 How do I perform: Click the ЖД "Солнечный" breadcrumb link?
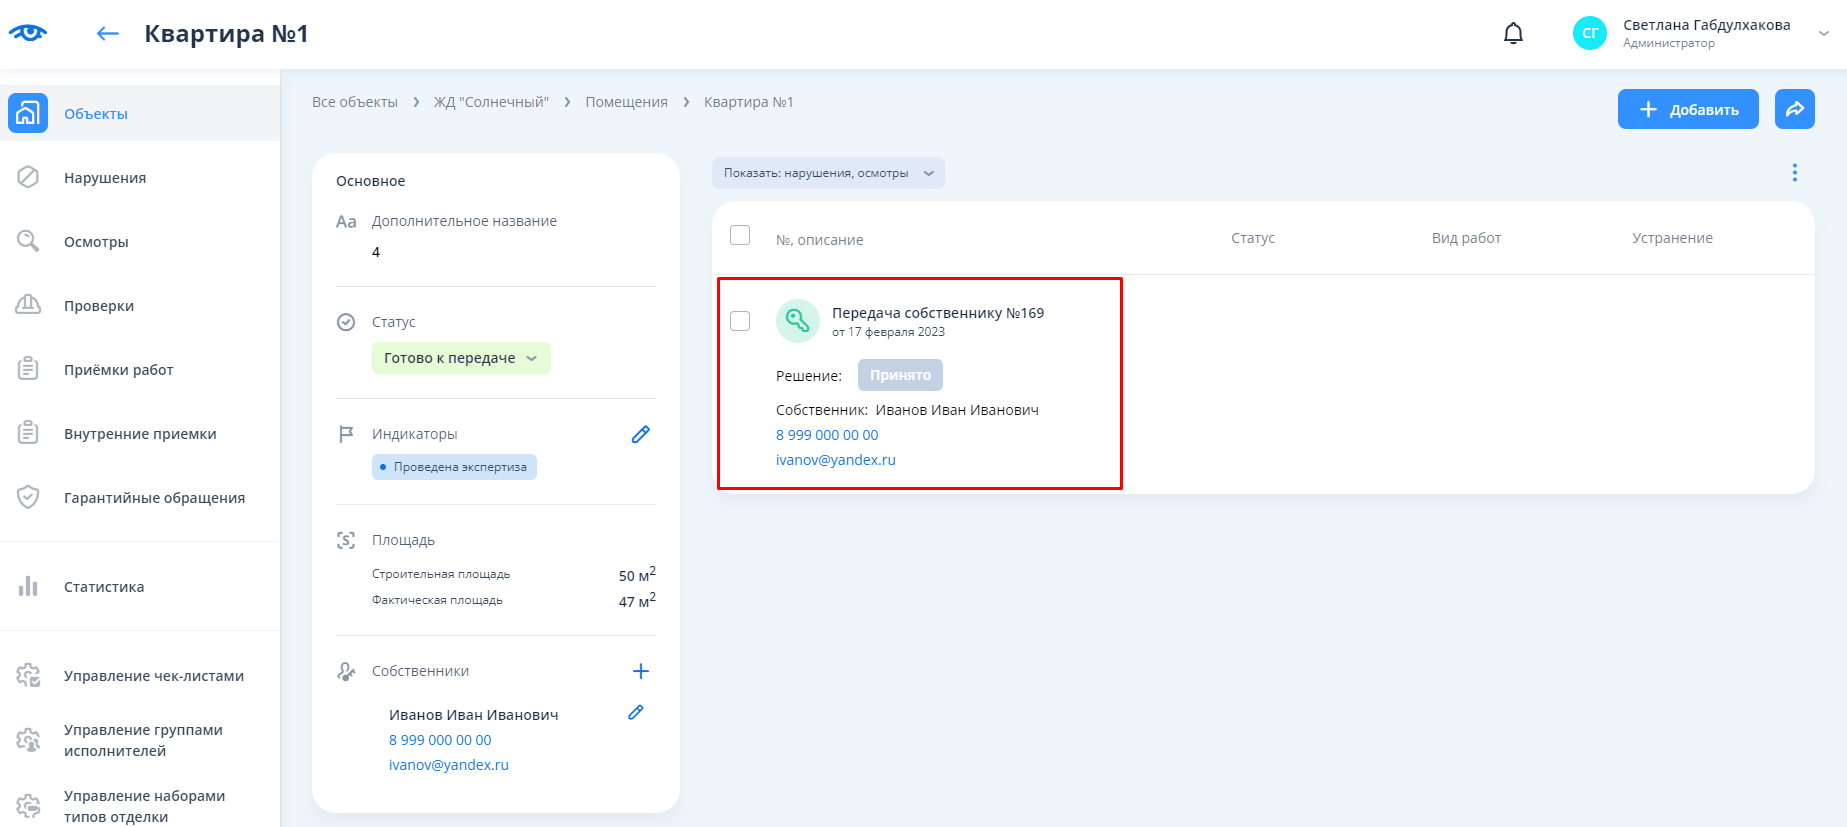(491, 102)
